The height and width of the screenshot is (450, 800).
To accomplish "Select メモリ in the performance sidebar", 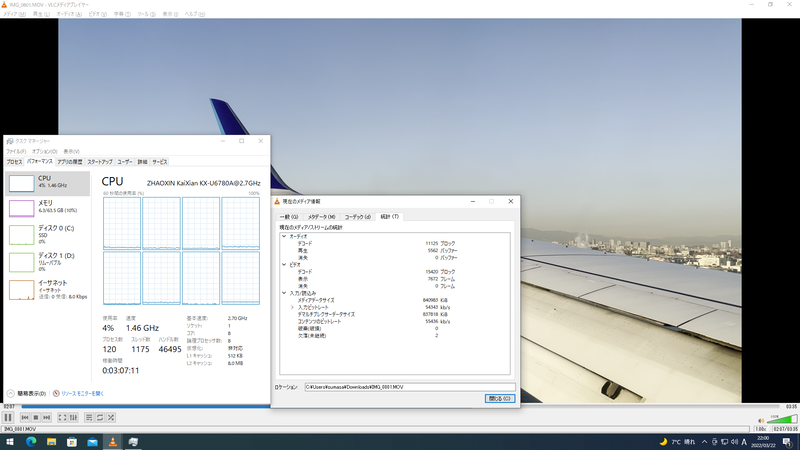I will tap(47, 208).
